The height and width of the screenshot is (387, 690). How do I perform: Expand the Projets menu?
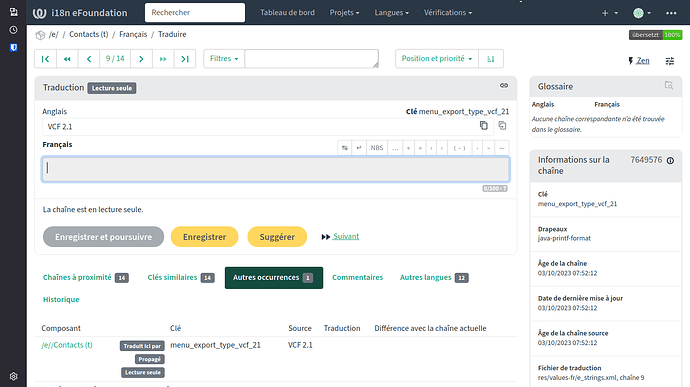click(345, 13)
